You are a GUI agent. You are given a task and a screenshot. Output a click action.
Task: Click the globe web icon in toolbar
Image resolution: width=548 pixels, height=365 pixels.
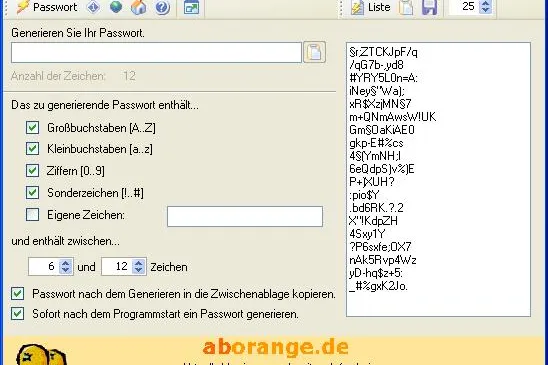click(x=116, y=7)
